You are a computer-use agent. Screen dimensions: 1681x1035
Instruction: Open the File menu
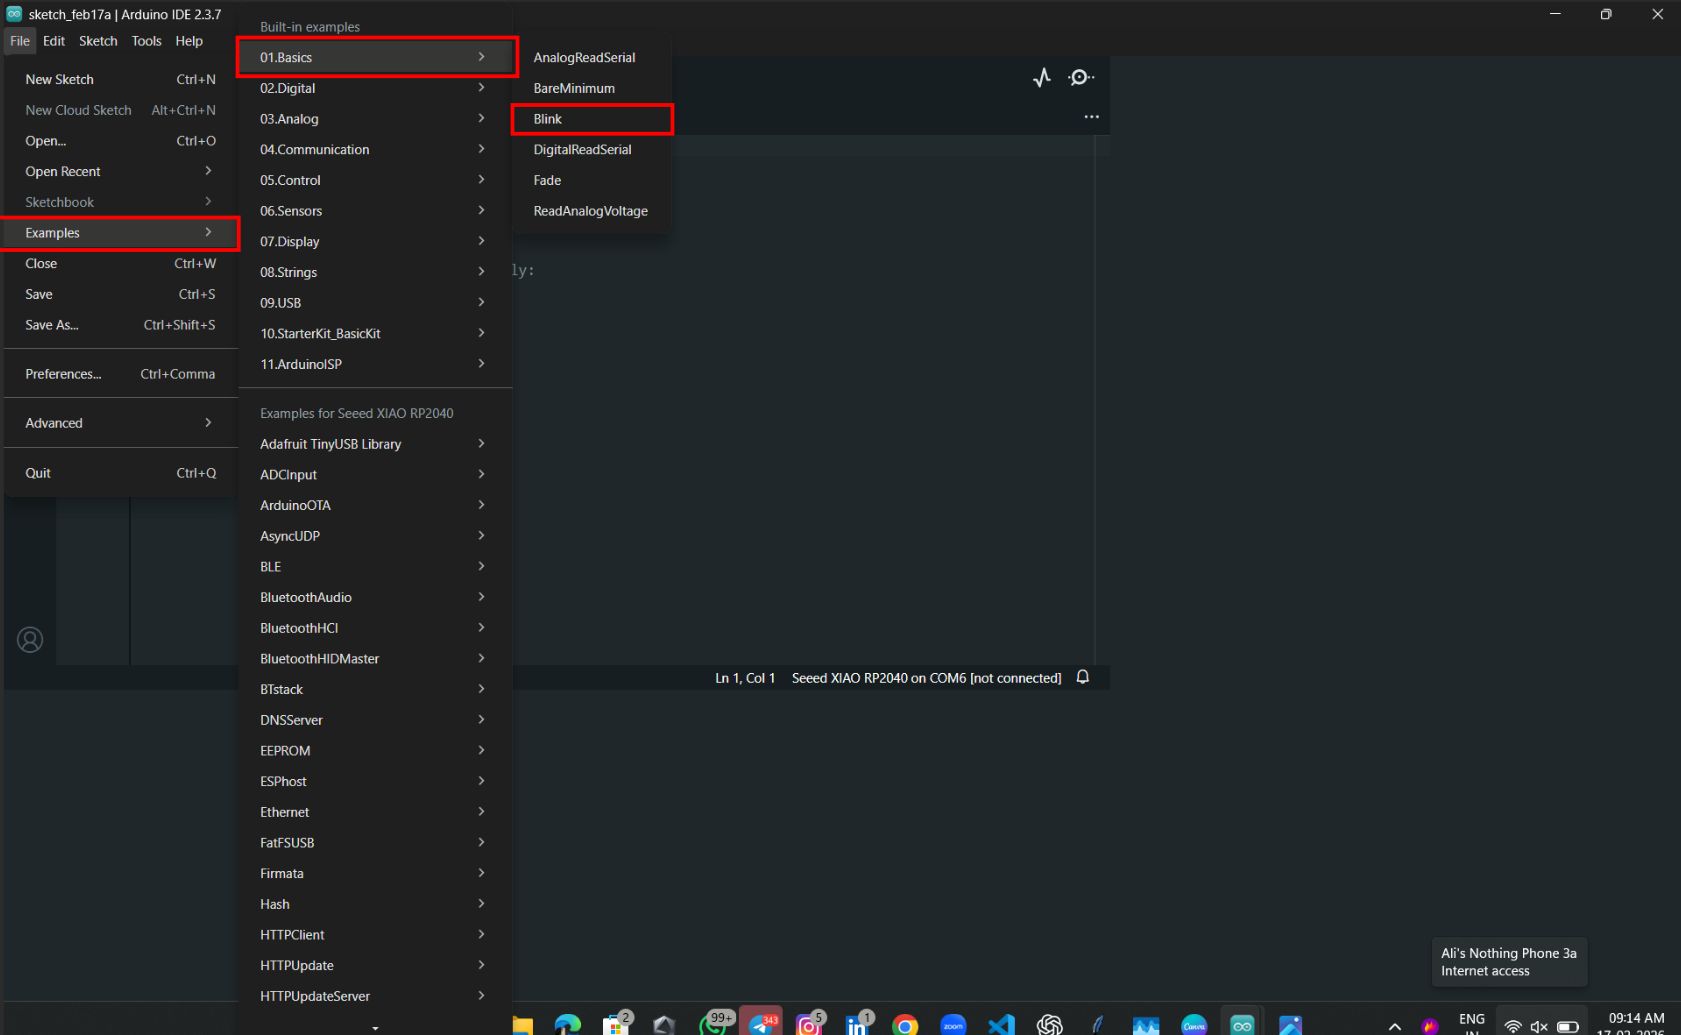(x=20, y=41)
